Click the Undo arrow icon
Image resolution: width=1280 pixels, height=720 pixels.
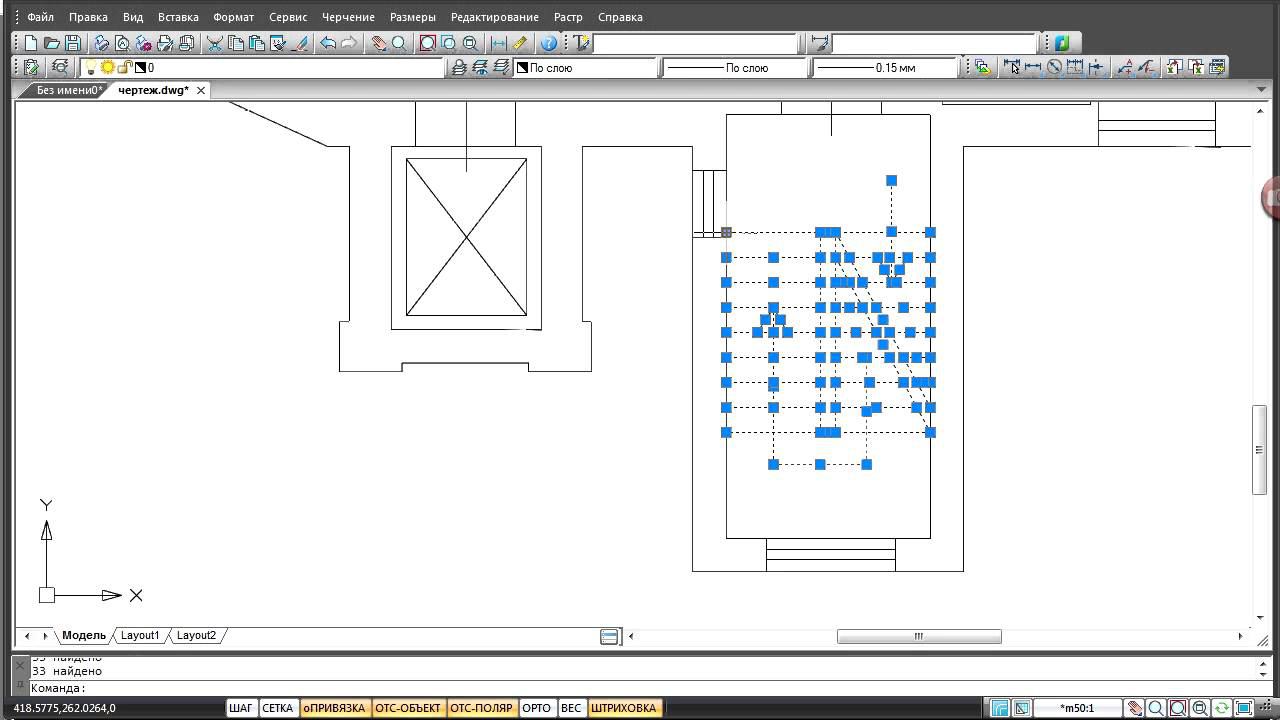point(328,43)
